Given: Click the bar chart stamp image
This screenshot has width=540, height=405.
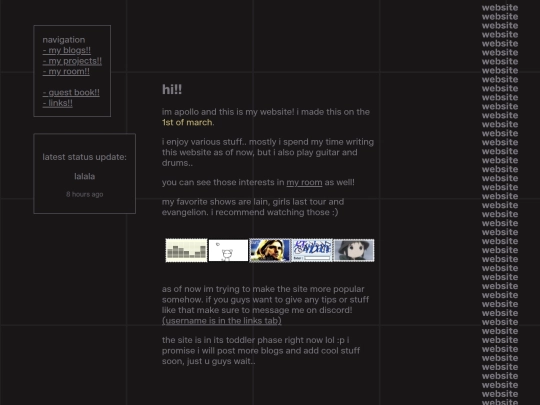Looking at the screenshot, I should pyautogui.click(x=186, y=250).
